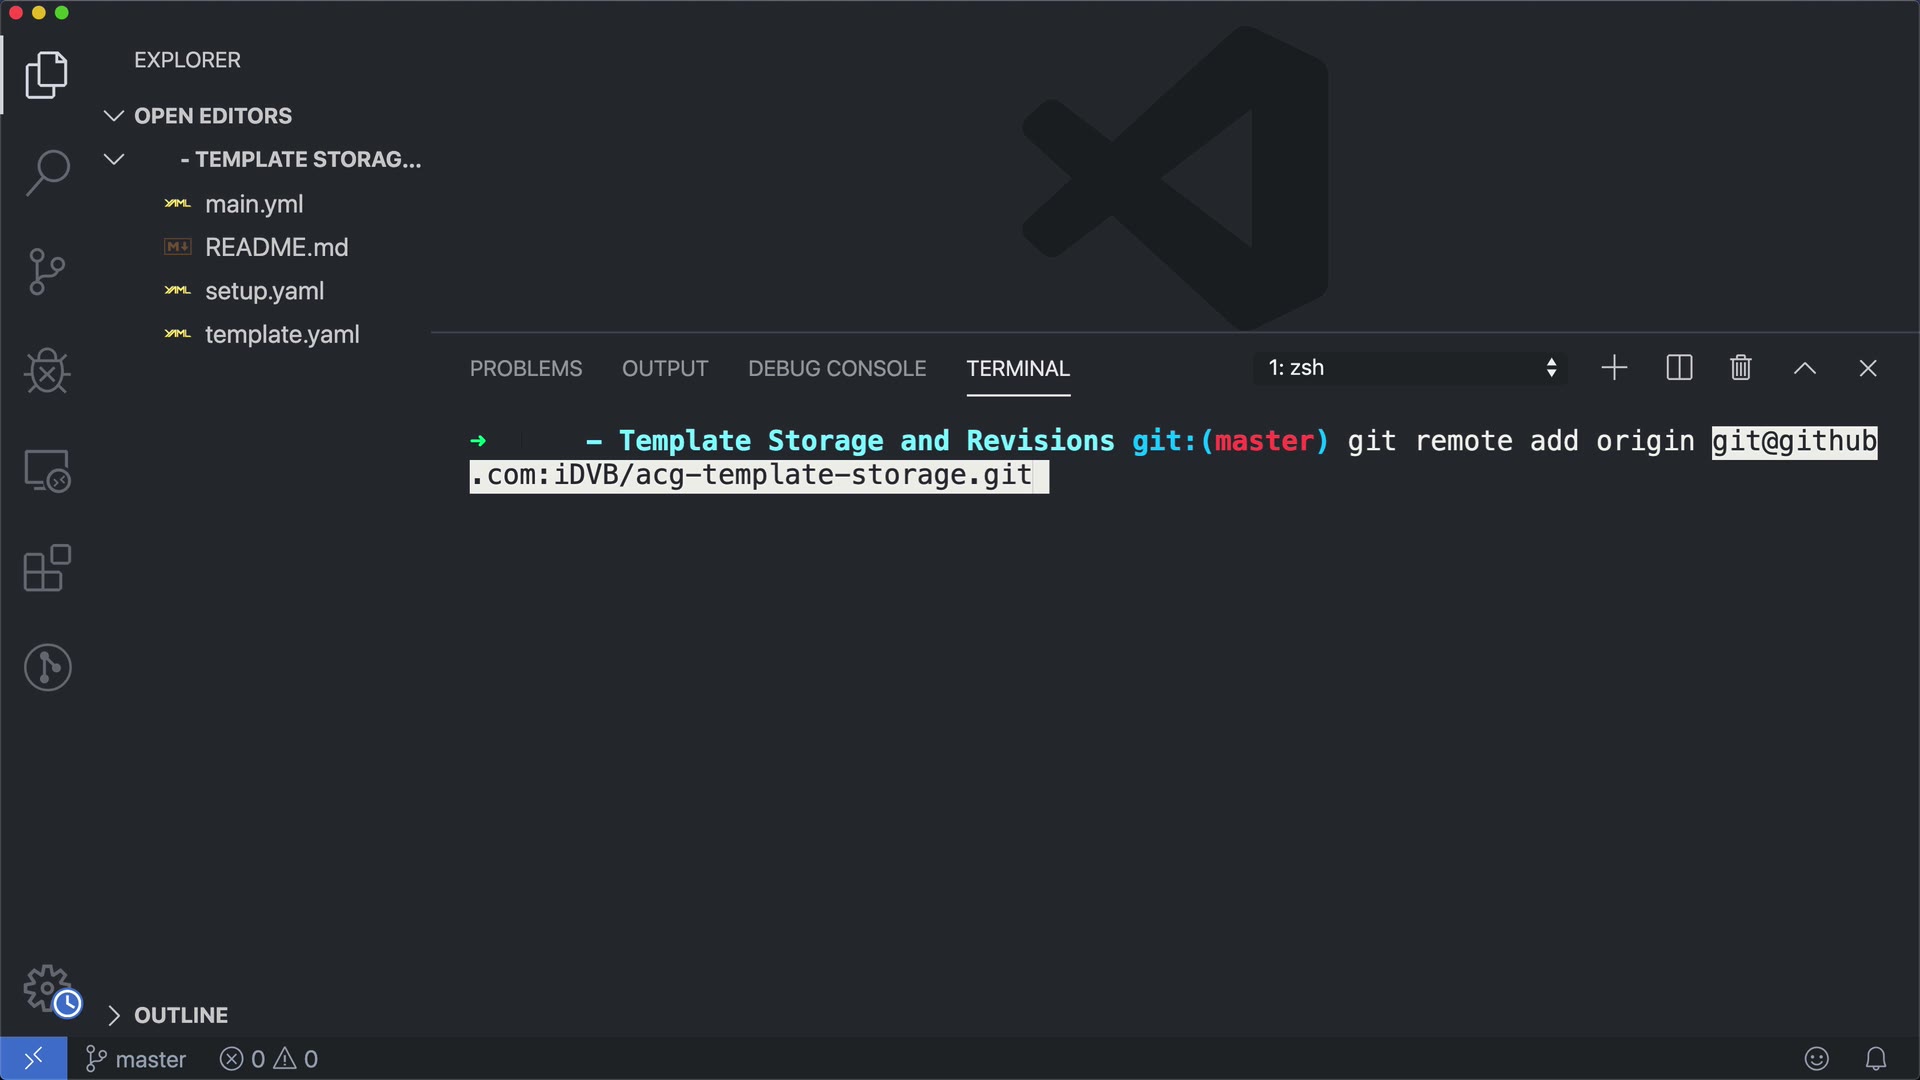Click the notifications bell in status bar
The height and width of the screenshot is (1080, 1920).
[x=1876, y=1058]
